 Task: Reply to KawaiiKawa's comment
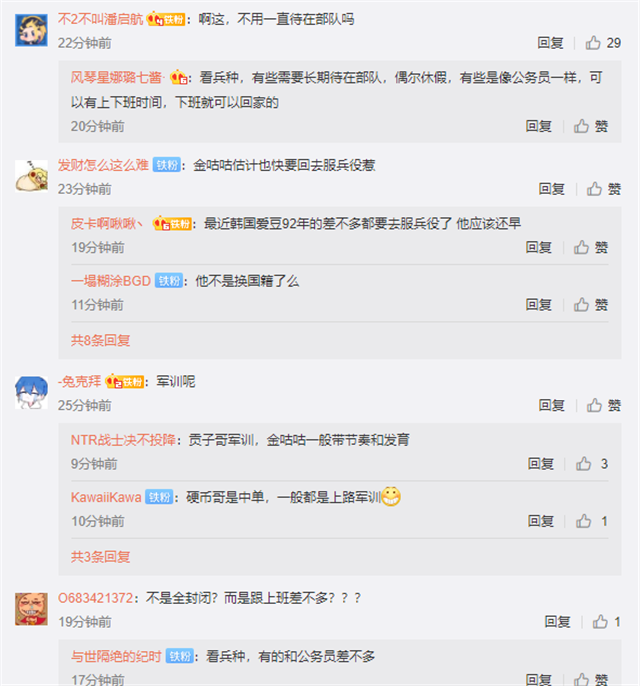541,521
